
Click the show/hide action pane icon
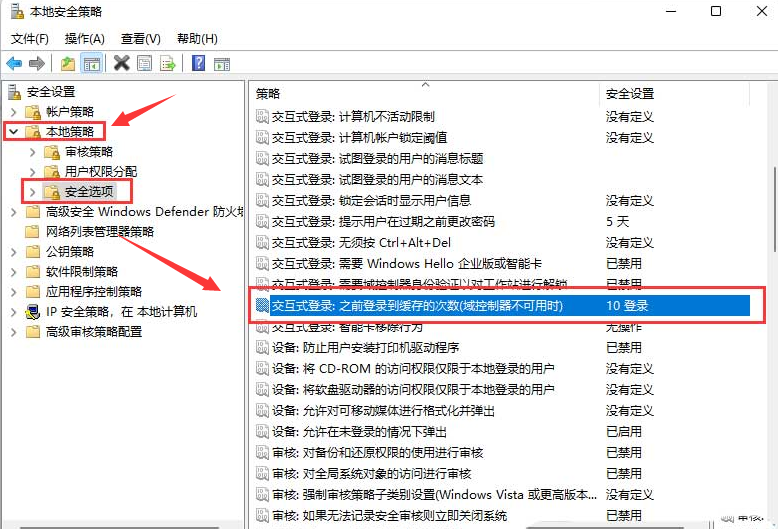coord(222,64)
